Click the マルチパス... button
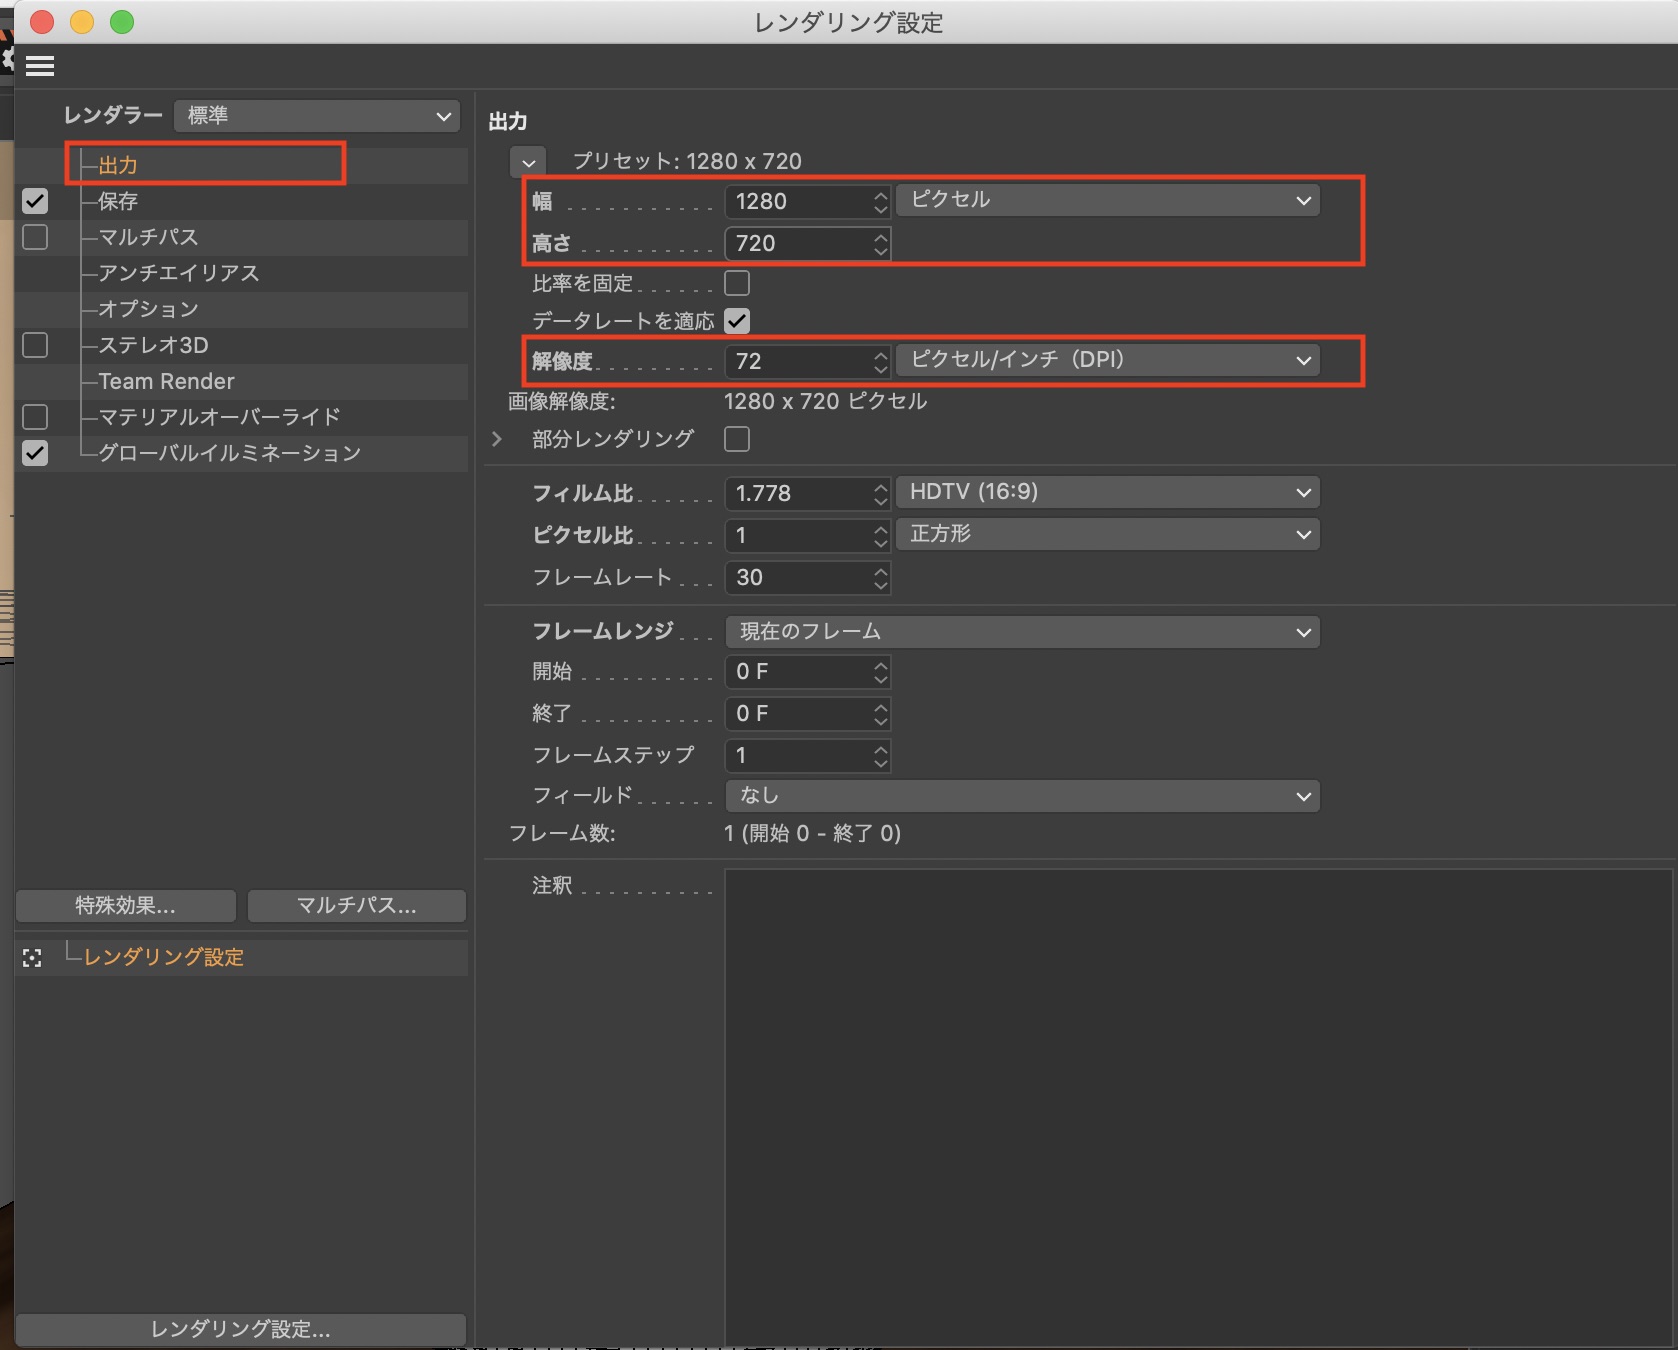 pos(356,906)
